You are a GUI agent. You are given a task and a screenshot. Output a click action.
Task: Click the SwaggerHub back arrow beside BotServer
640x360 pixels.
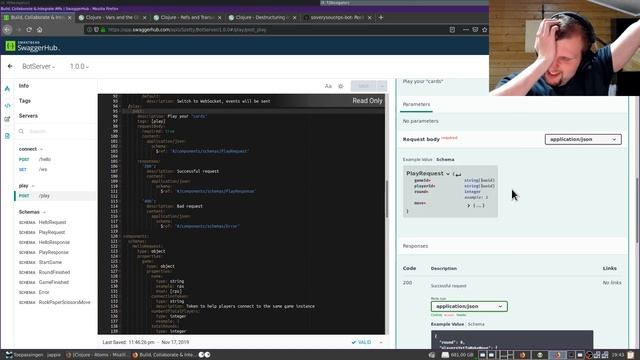pyautogui.click(x=10, y=66)
